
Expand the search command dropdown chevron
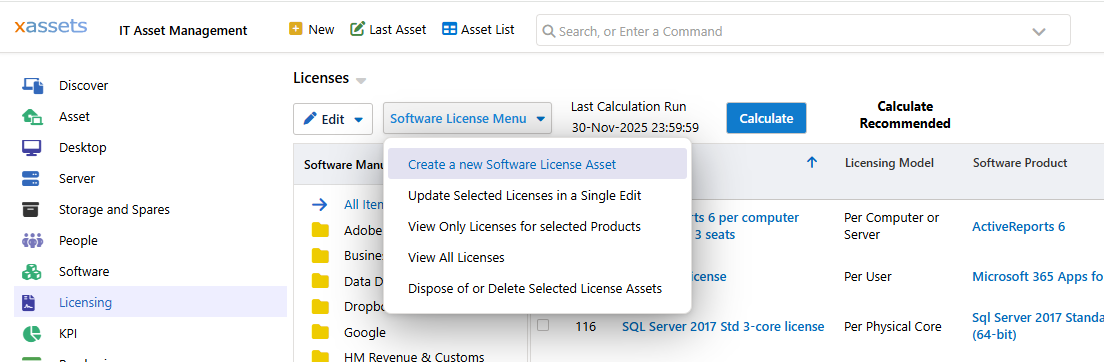1039,32
